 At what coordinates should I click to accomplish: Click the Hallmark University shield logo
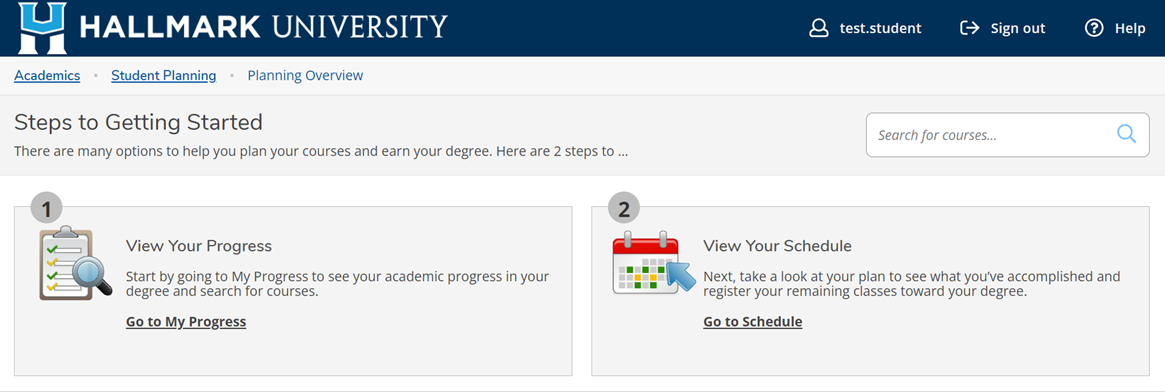point(42,28)
